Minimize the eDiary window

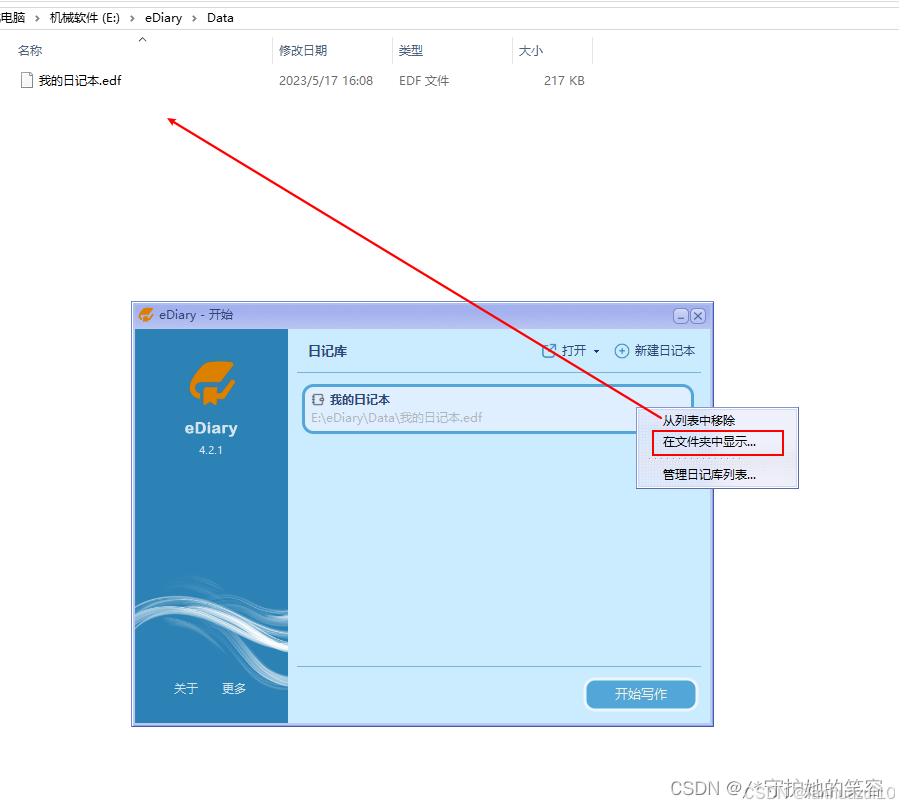[x=681, y=316]
